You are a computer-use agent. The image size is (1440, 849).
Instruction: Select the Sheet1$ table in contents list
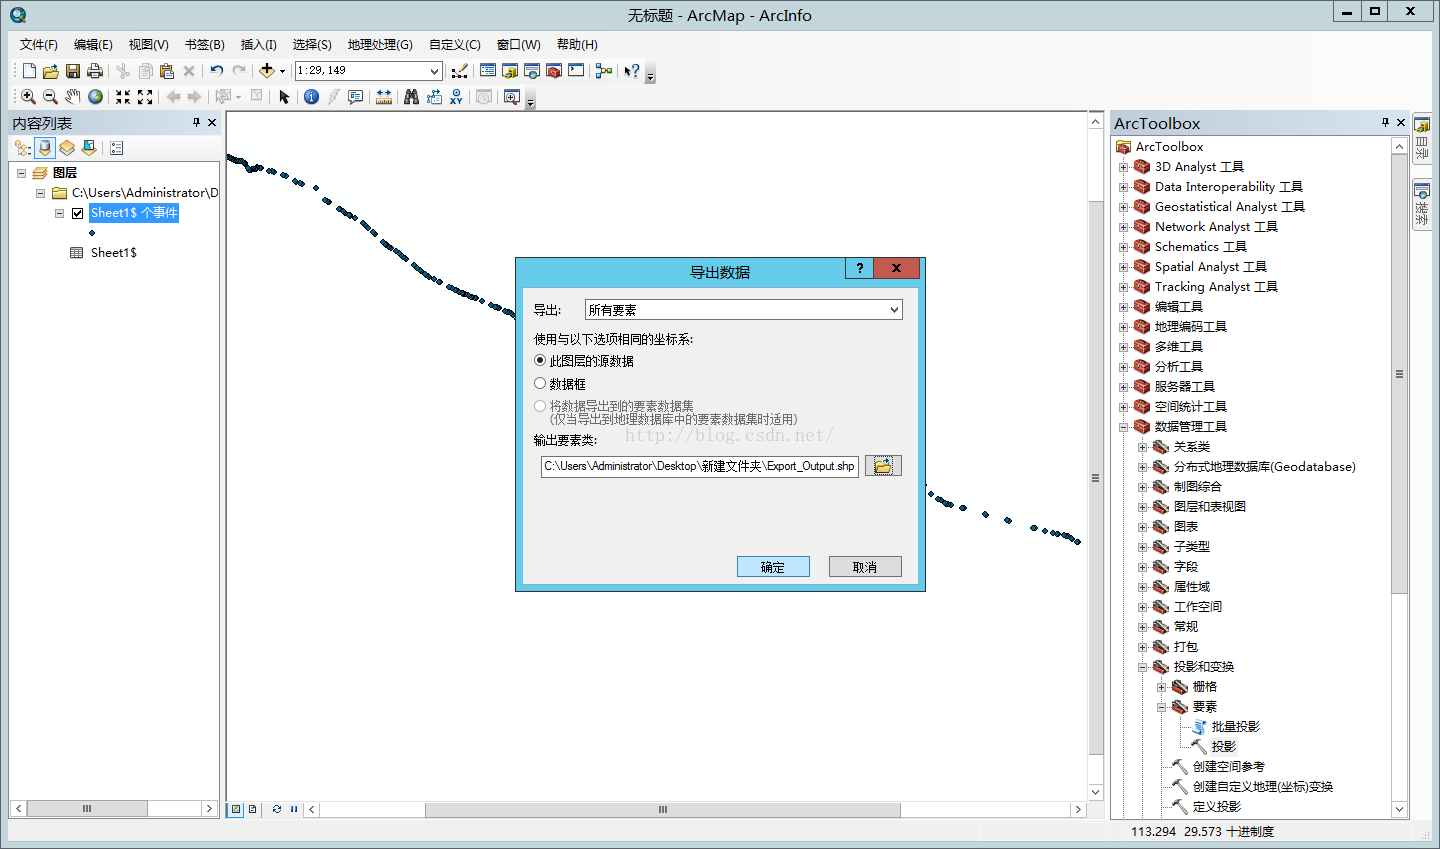tap(113, 253)
